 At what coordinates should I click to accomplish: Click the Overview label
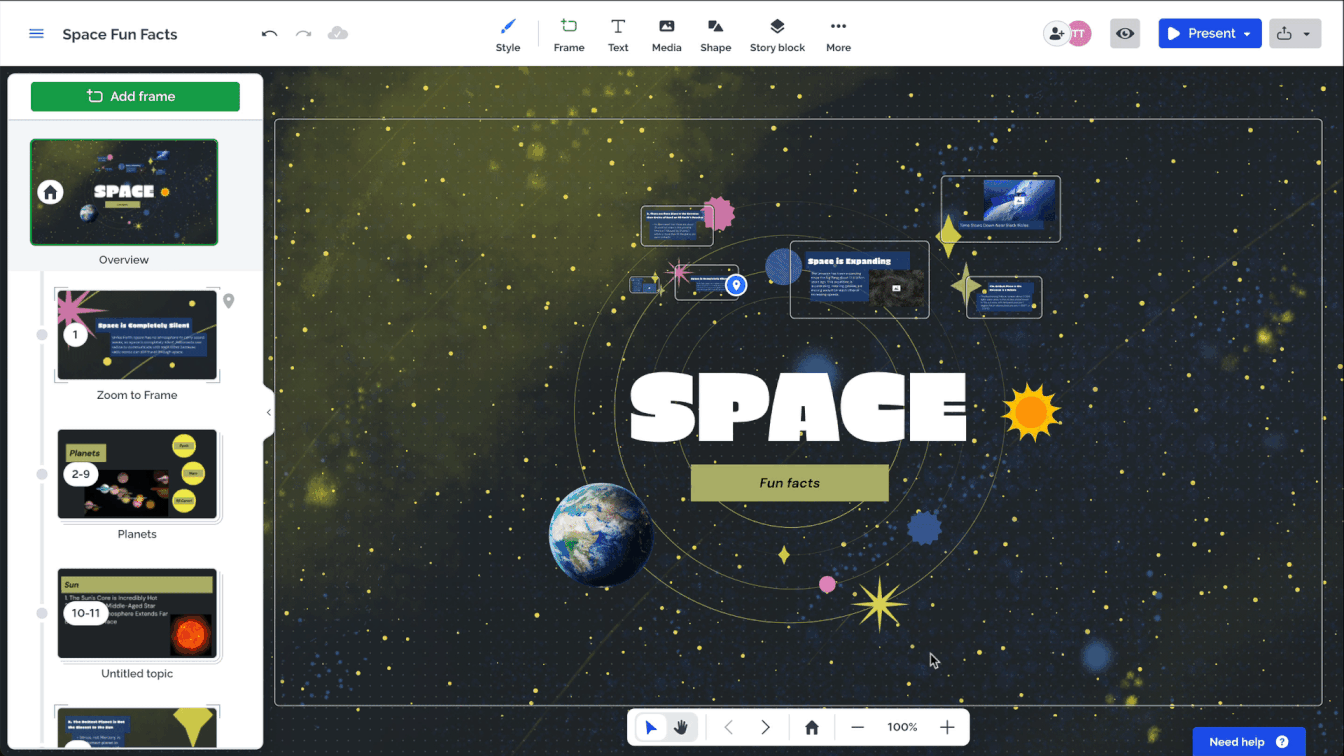click(124, 260)
